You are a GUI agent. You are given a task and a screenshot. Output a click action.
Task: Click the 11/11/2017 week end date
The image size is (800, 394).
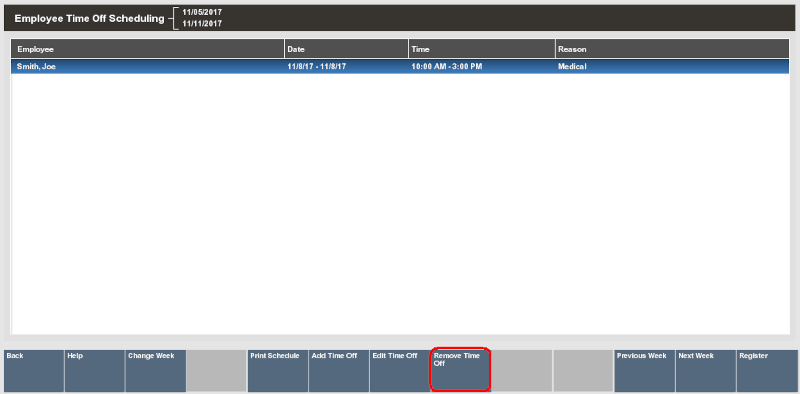202,23
